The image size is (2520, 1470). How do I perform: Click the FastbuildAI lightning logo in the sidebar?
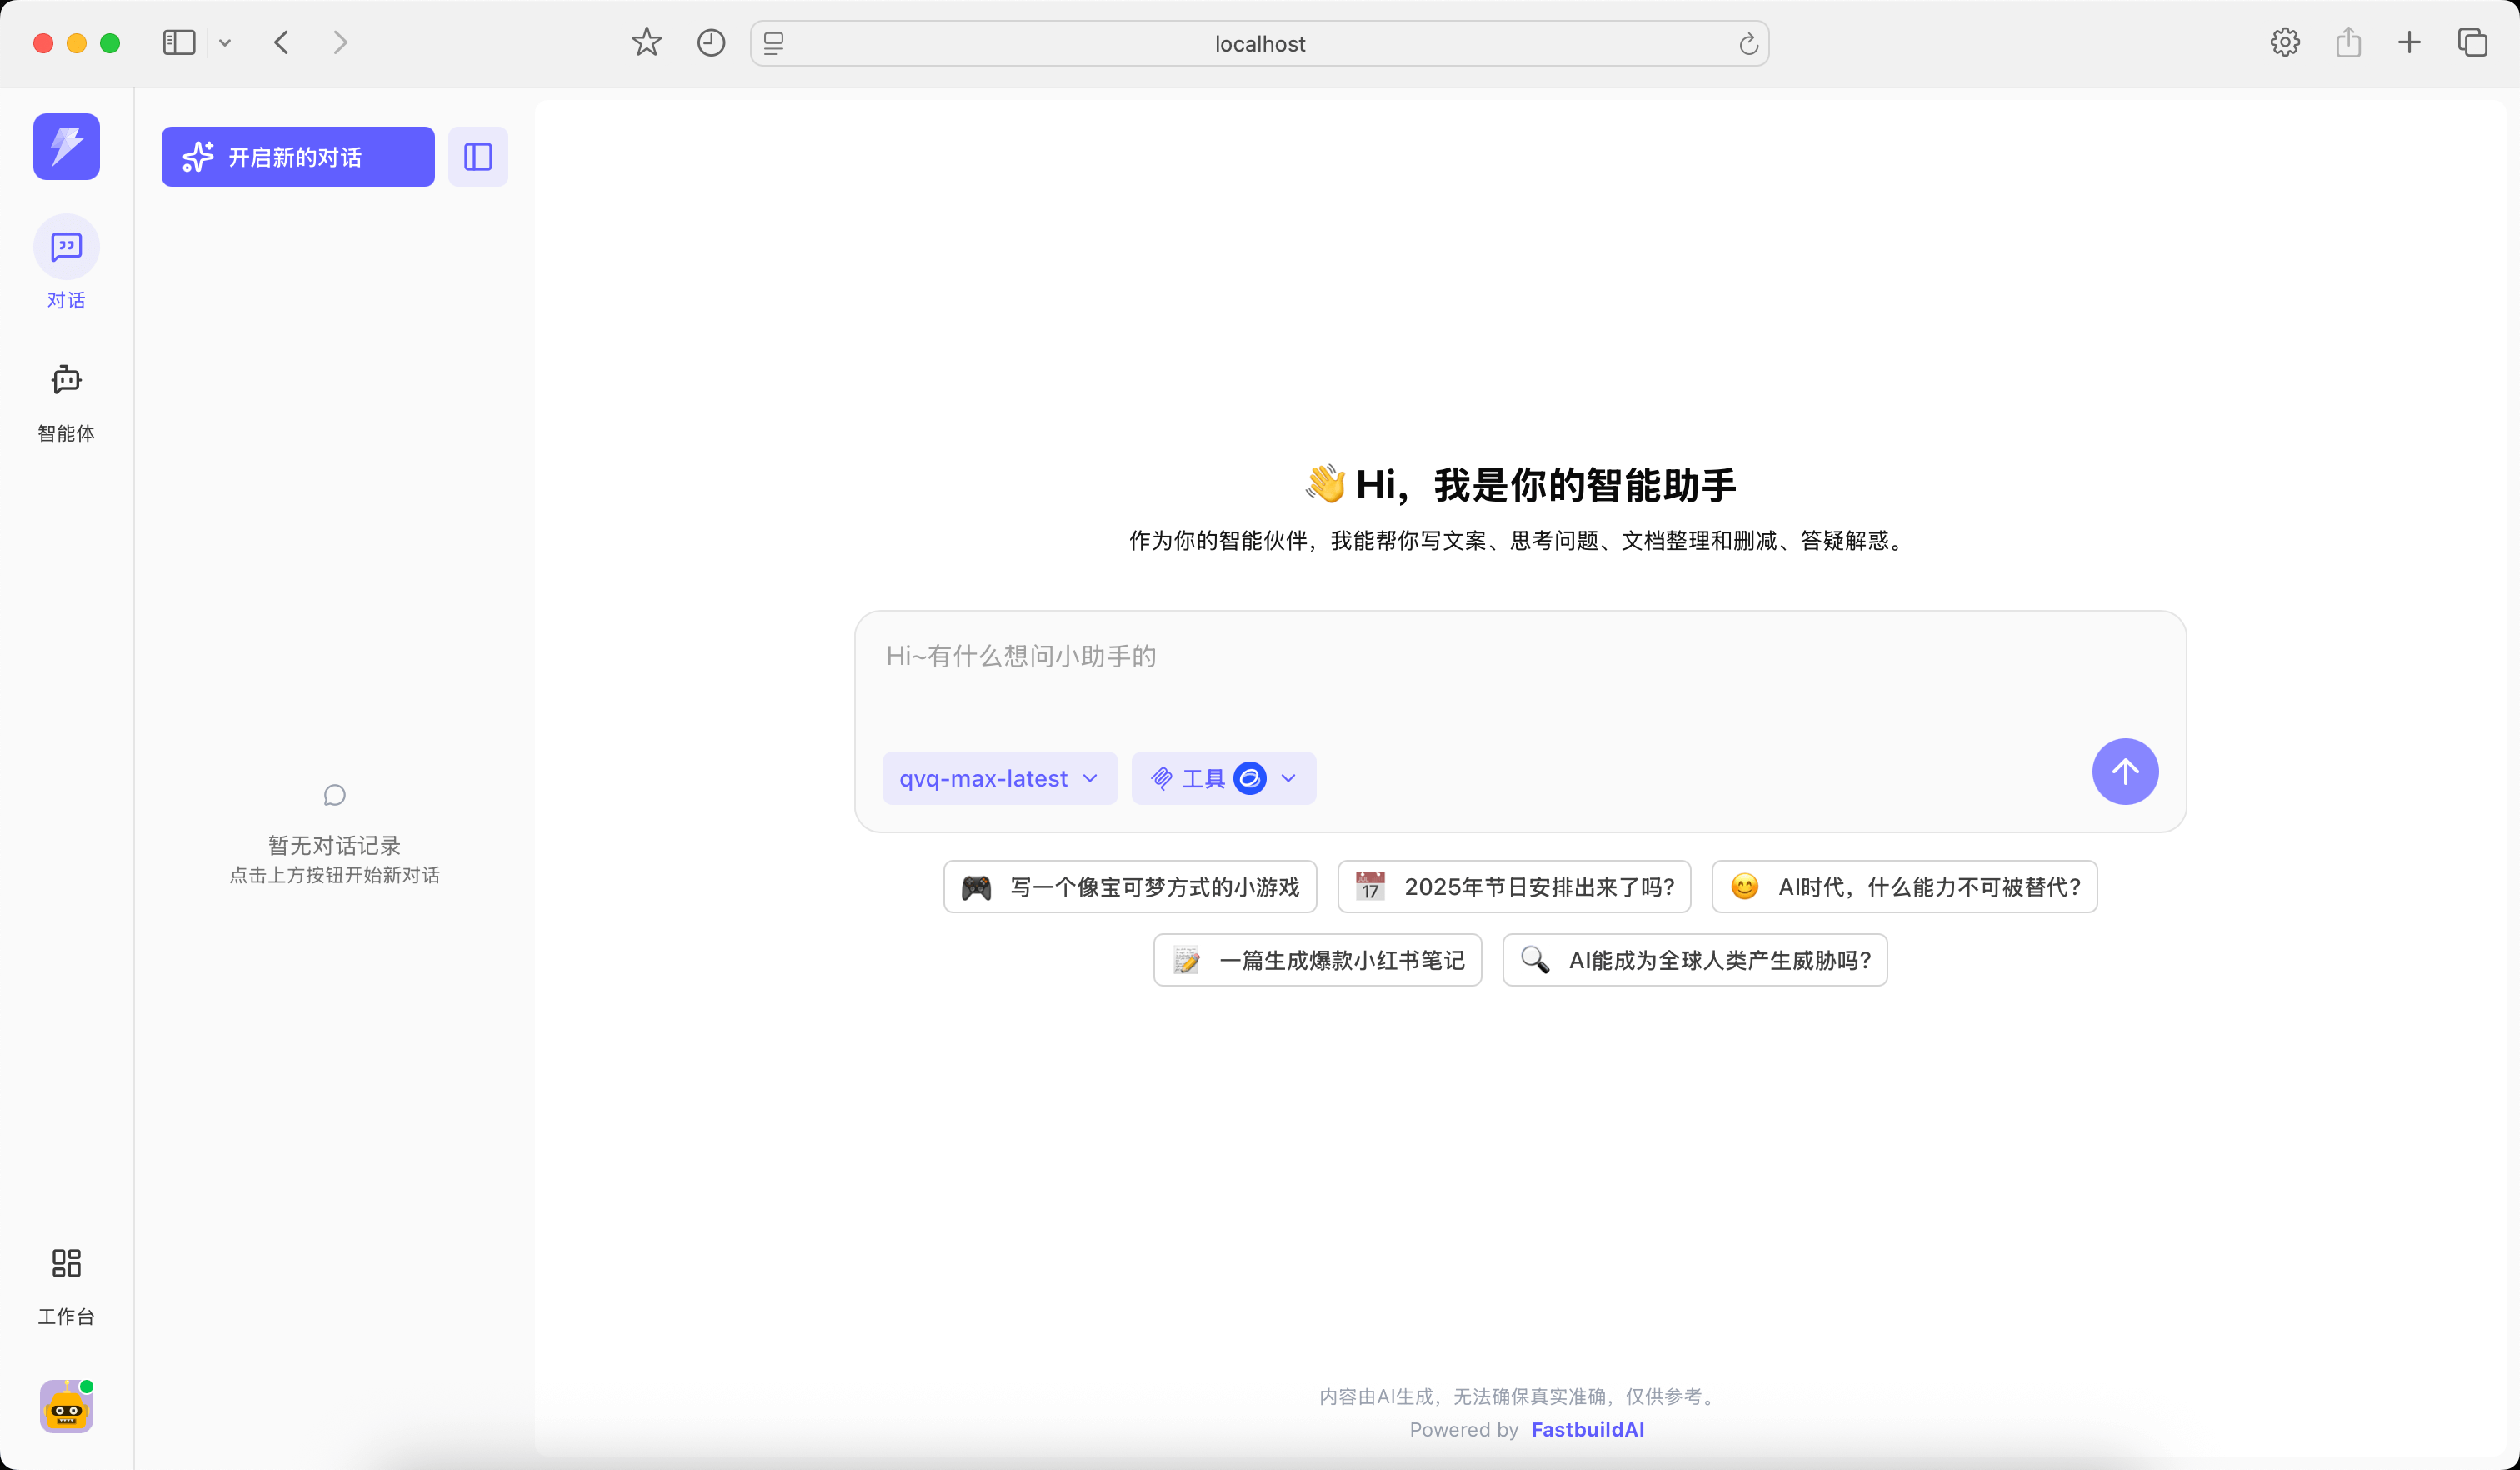pyautogui.click(x=66, y=146)
